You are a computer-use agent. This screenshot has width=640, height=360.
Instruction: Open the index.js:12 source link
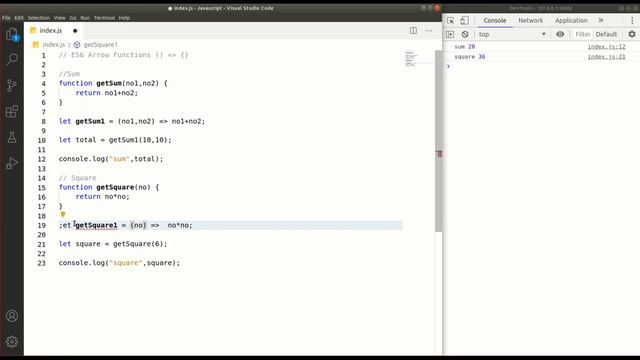tap(606, 47)
